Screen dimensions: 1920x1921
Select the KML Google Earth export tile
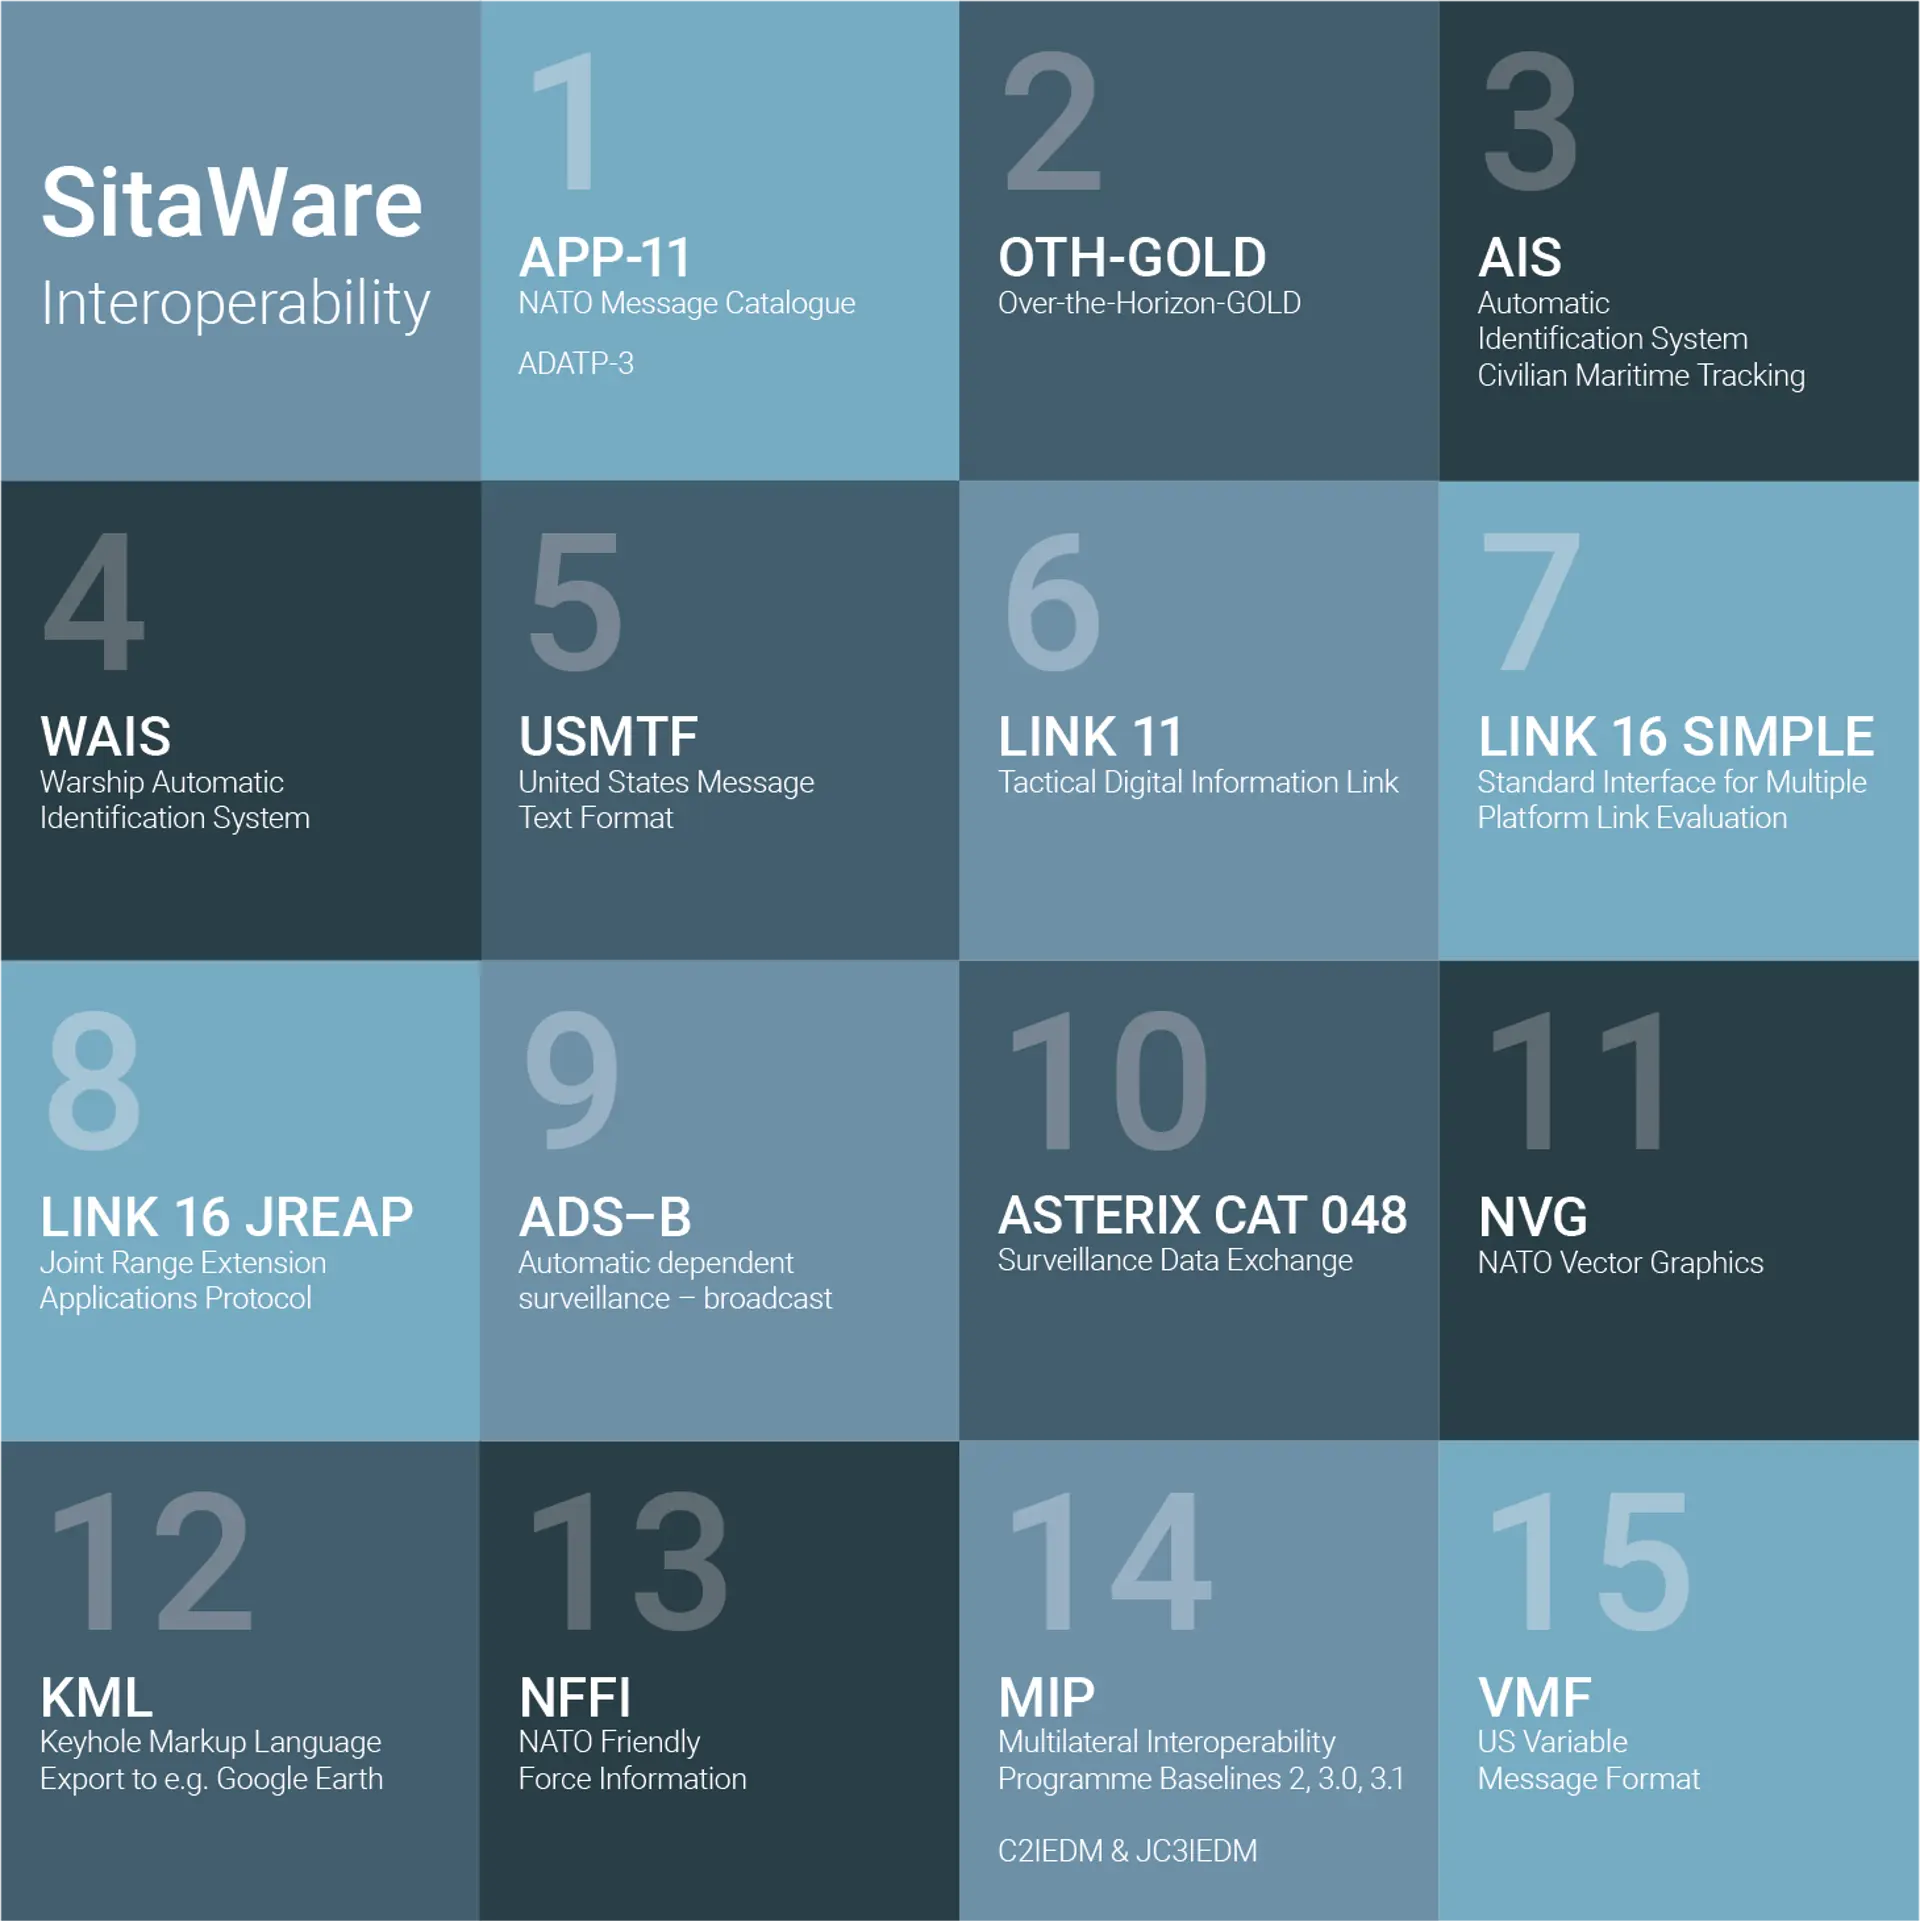click(239, 1680)
